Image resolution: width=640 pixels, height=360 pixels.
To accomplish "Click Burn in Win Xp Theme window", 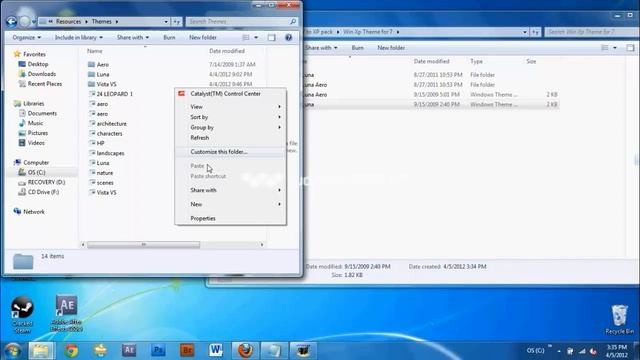I will click(x=358, y=48).
